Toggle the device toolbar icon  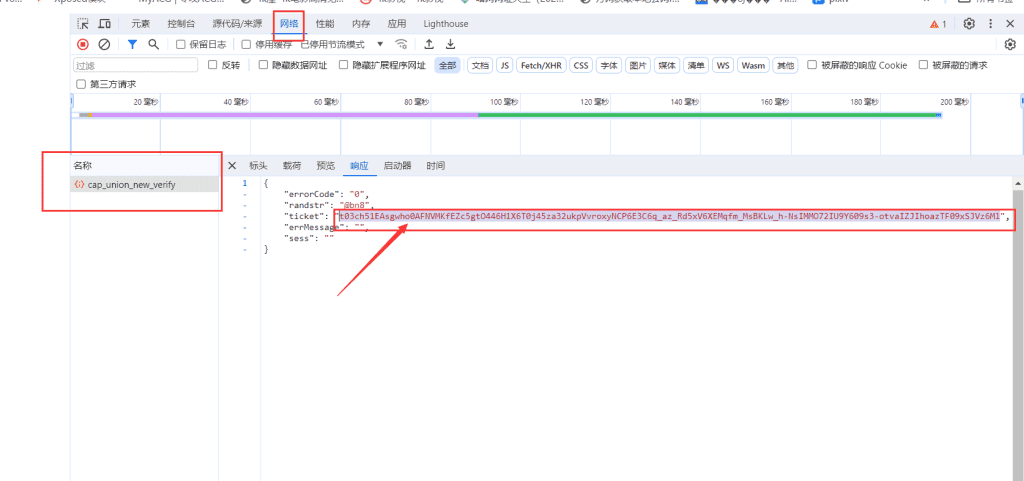click(x=104, y=23)
